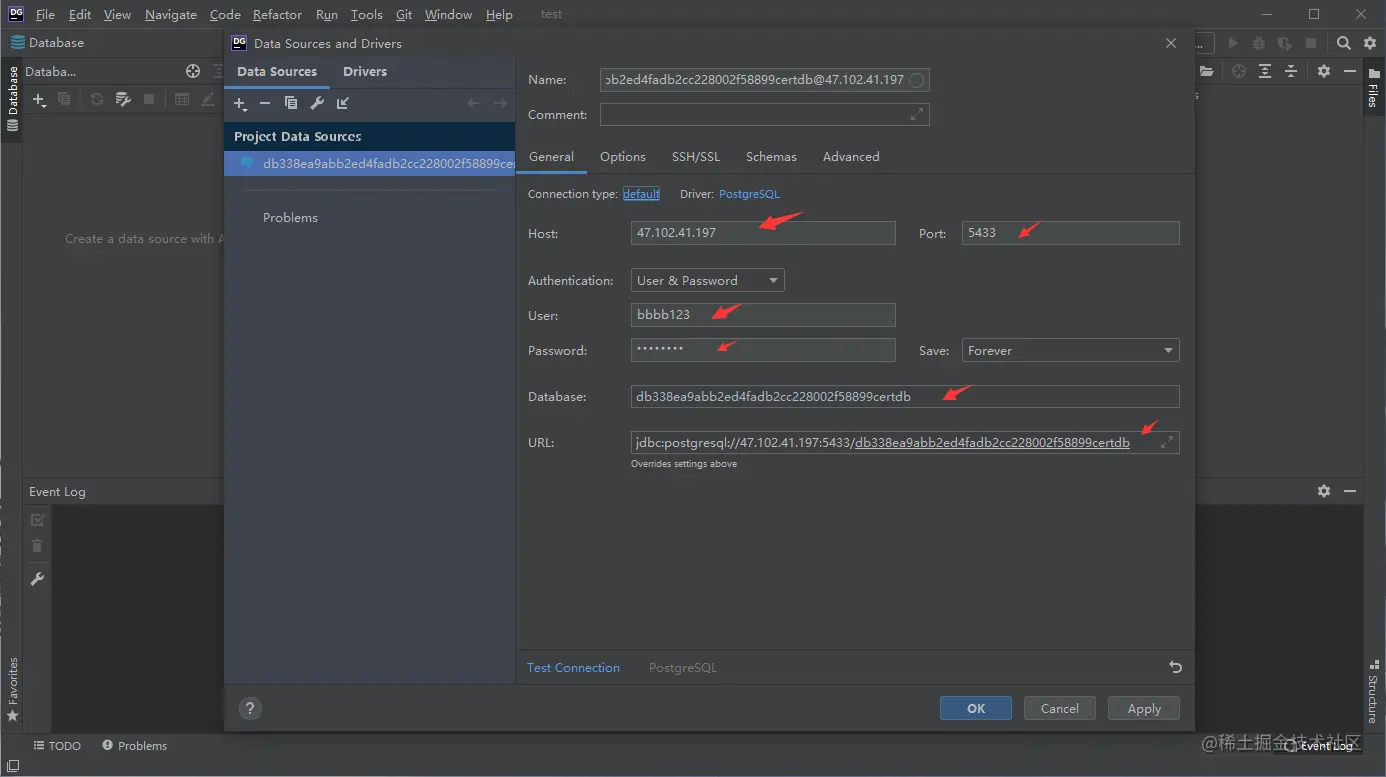Open the PostgreSQL driver link dropdown
Image resolution: width=1386 pixels, height=777 pixels.
coord(749,194)
